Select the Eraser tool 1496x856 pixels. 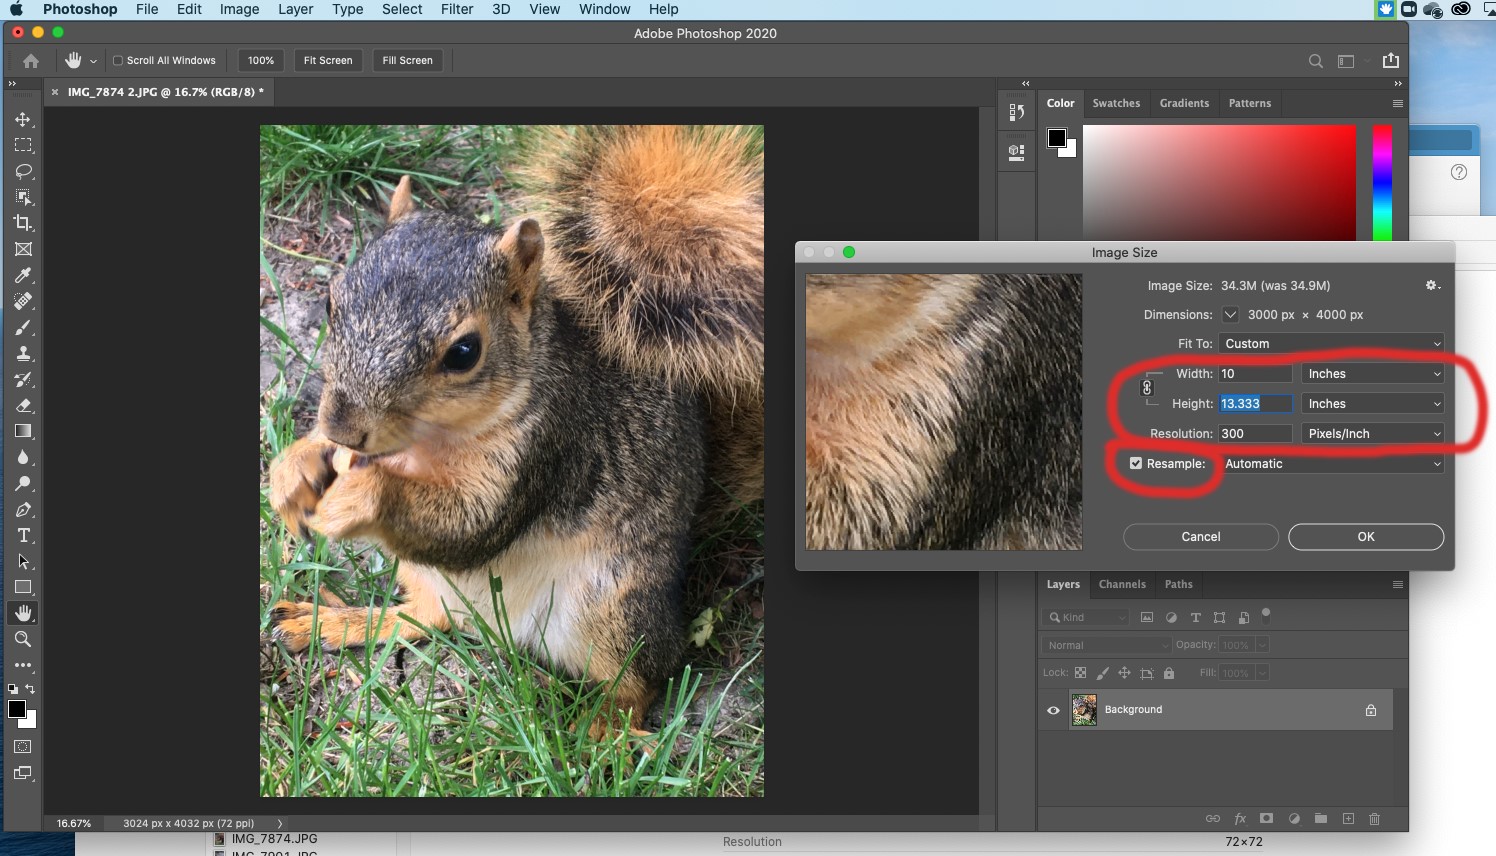[x=23, y=405]
